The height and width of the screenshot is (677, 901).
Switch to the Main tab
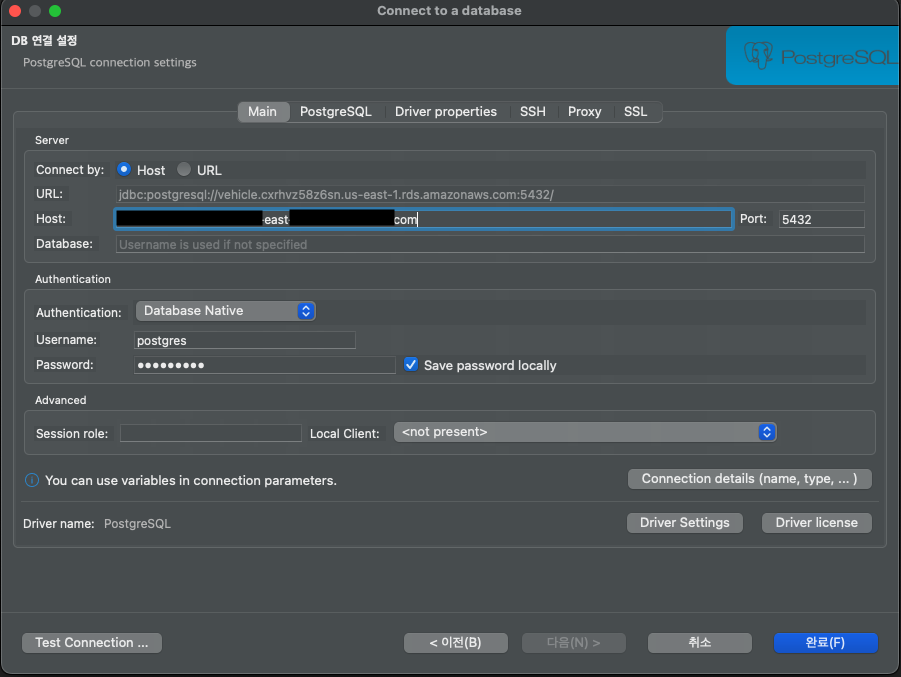pos(263,111)
